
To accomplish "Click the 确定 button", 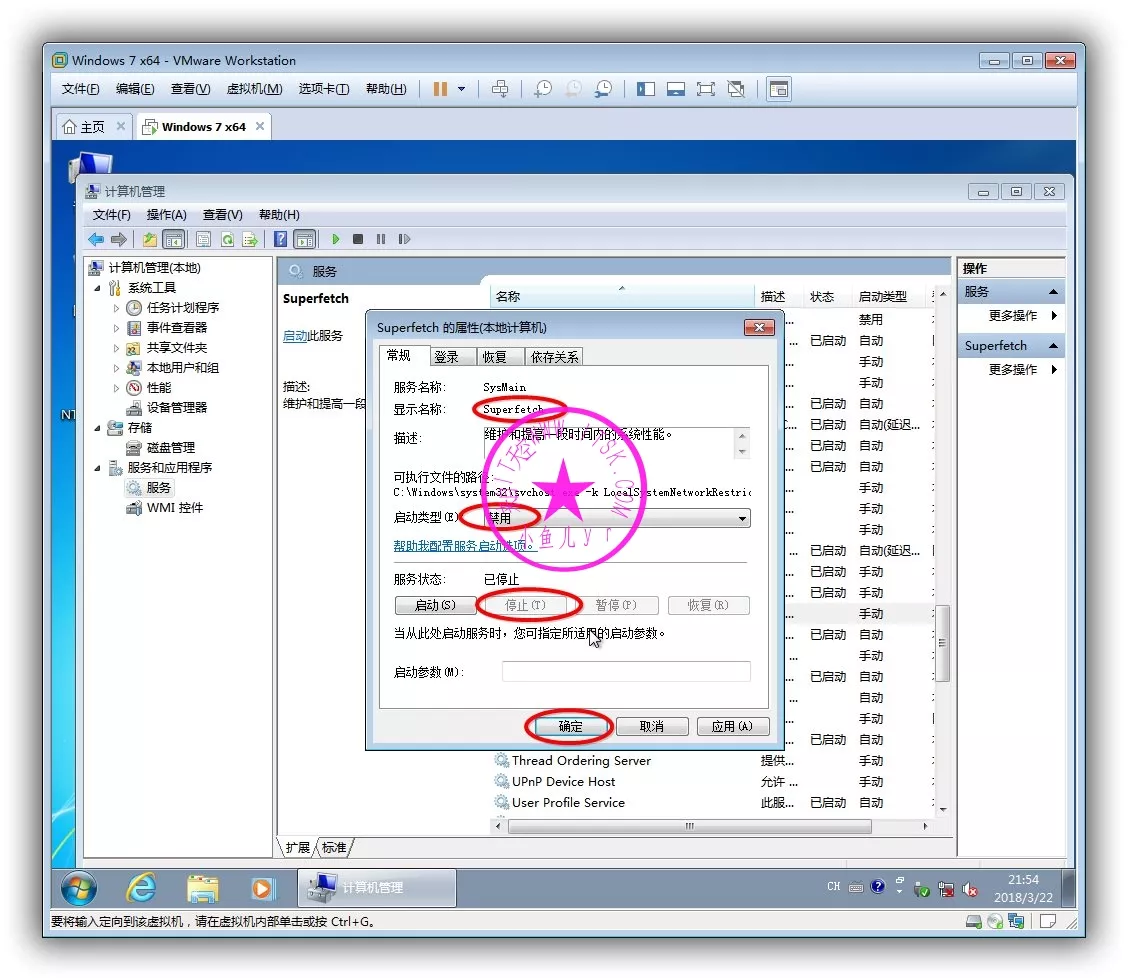I will 570,726.
